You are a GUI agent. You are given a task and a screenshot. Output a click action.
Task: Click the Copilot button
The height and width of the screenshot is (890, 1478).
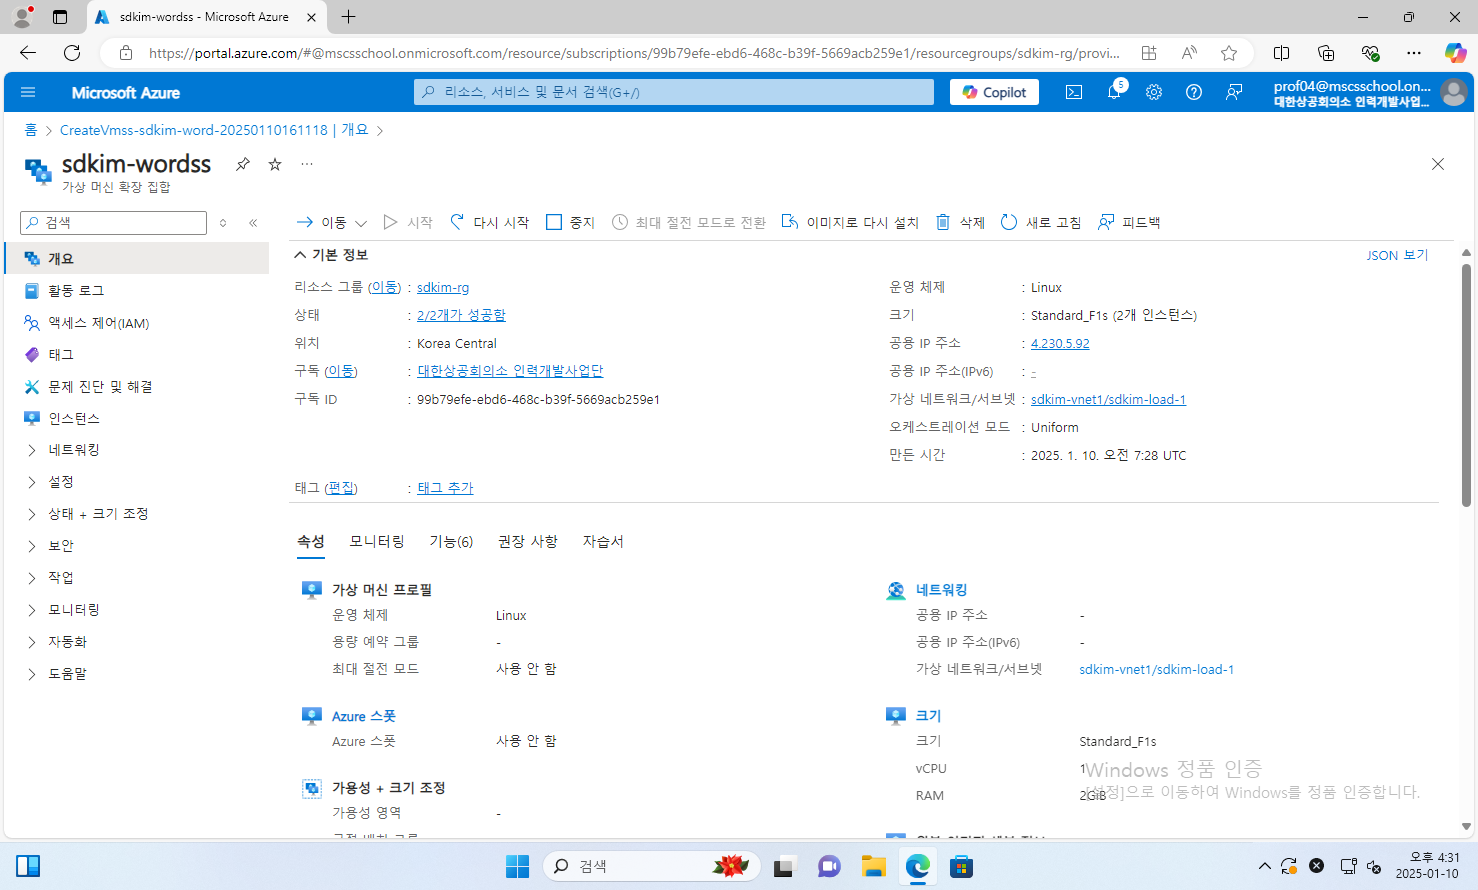point(995,92)
